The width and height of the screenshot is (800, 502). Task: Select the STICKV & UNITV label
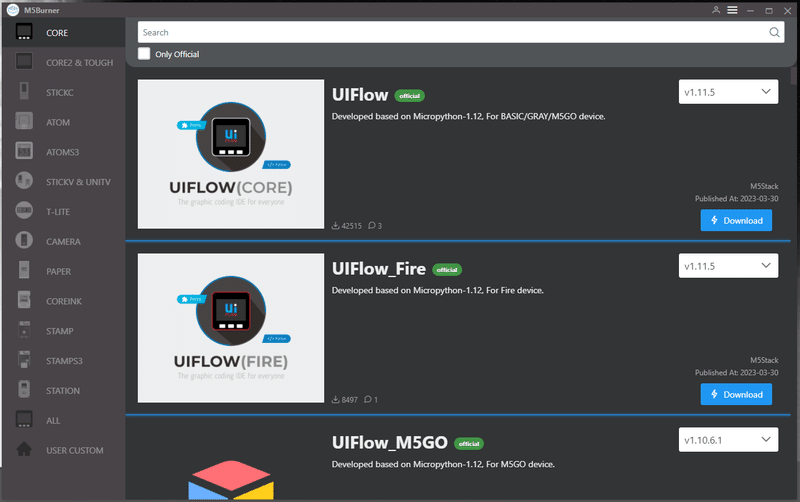(78, 182)
